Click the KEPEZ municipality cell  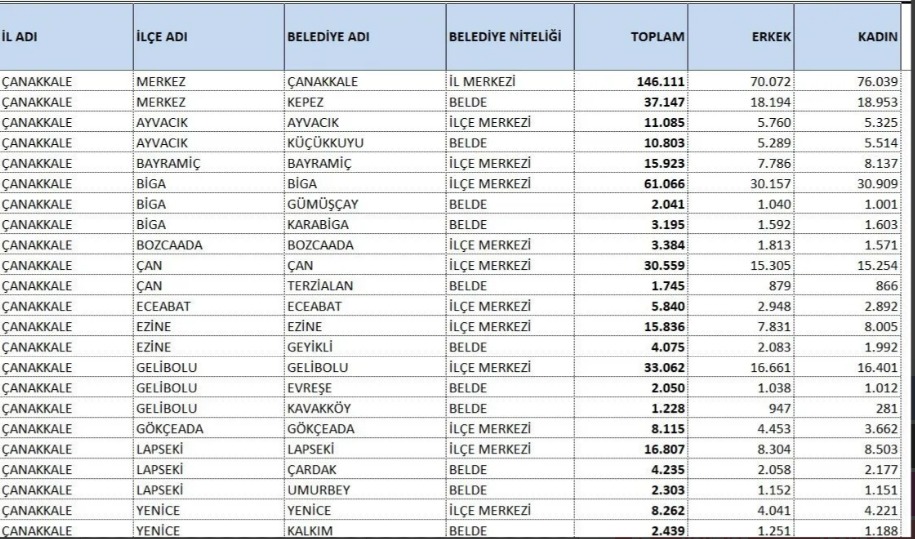click(307, 103)
